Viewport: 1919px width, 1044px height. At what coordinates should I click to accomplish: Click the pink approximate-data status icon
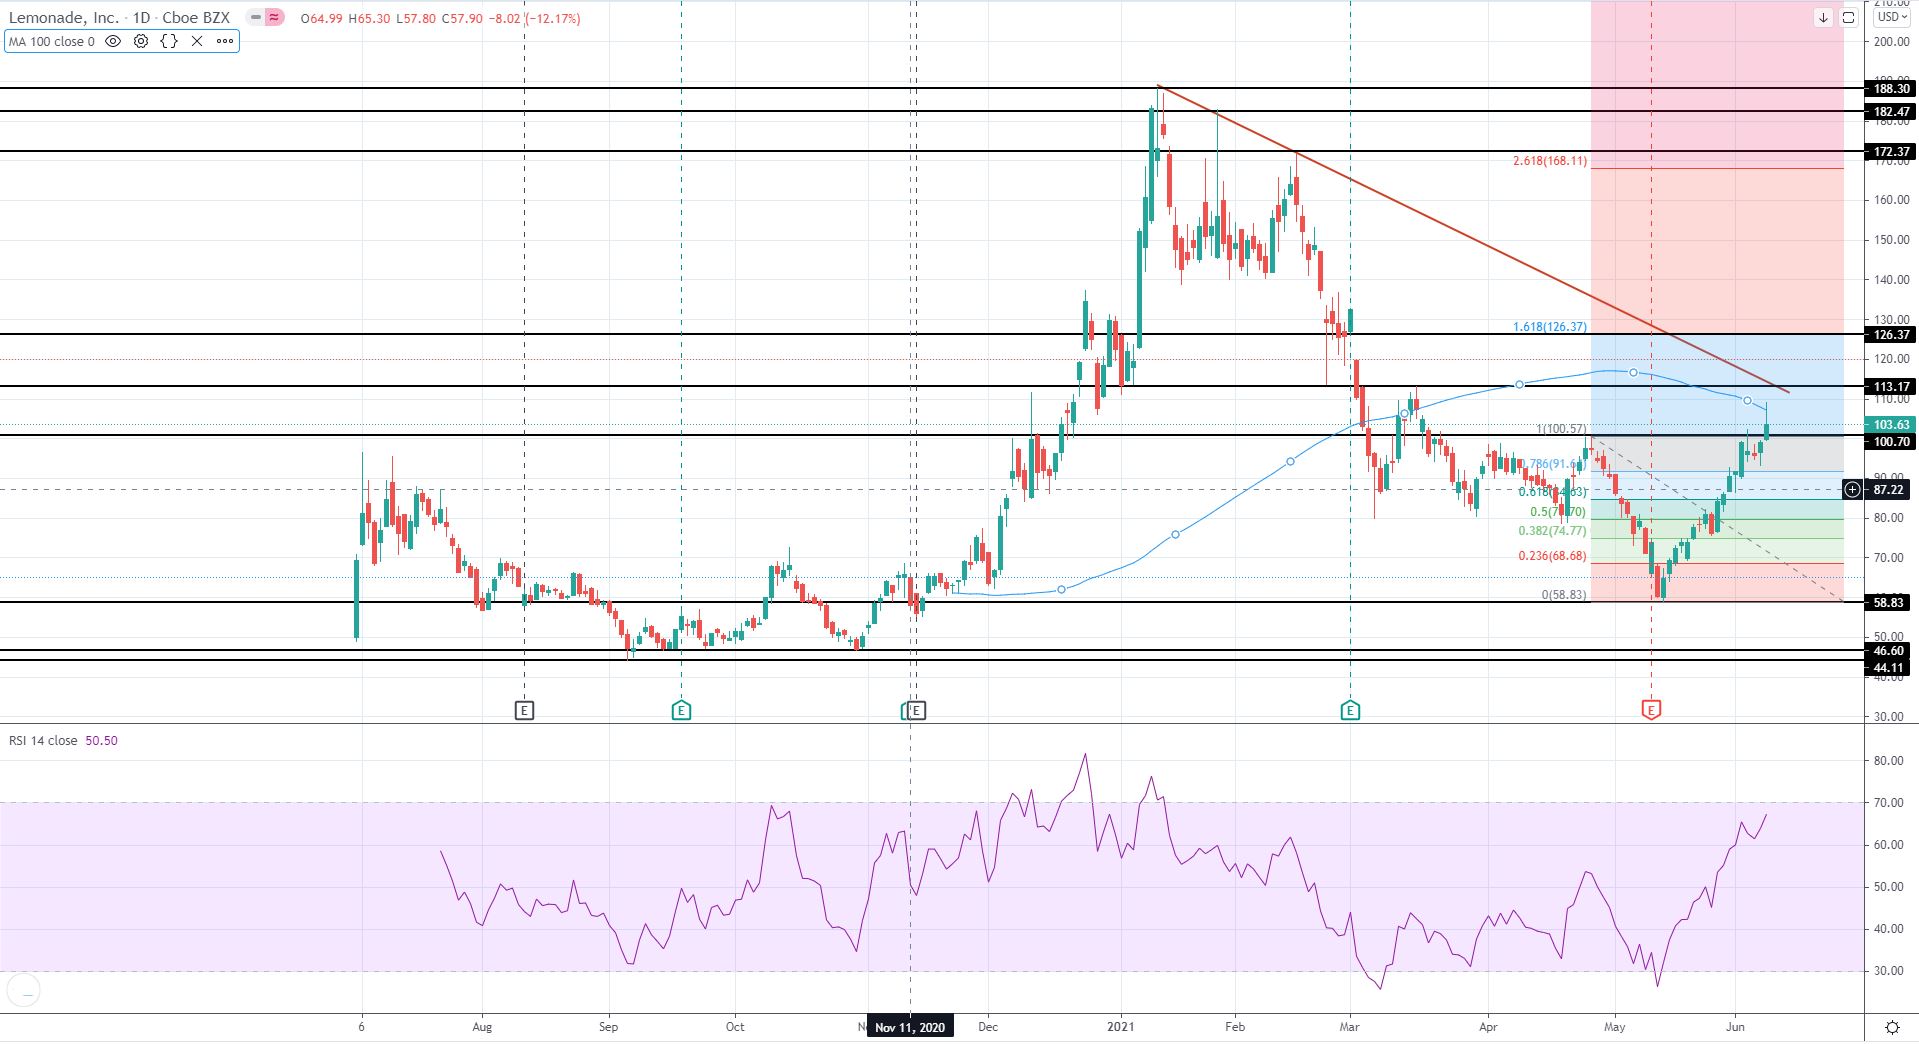[x=274, y=18]
